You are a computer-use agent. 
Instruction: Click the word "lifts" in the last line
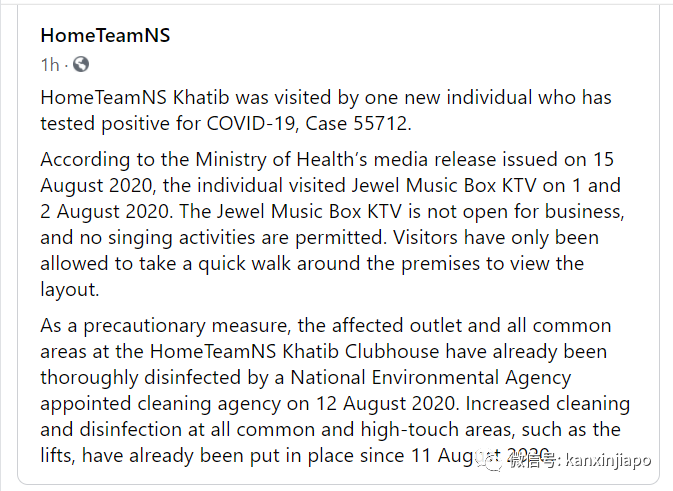59,456
